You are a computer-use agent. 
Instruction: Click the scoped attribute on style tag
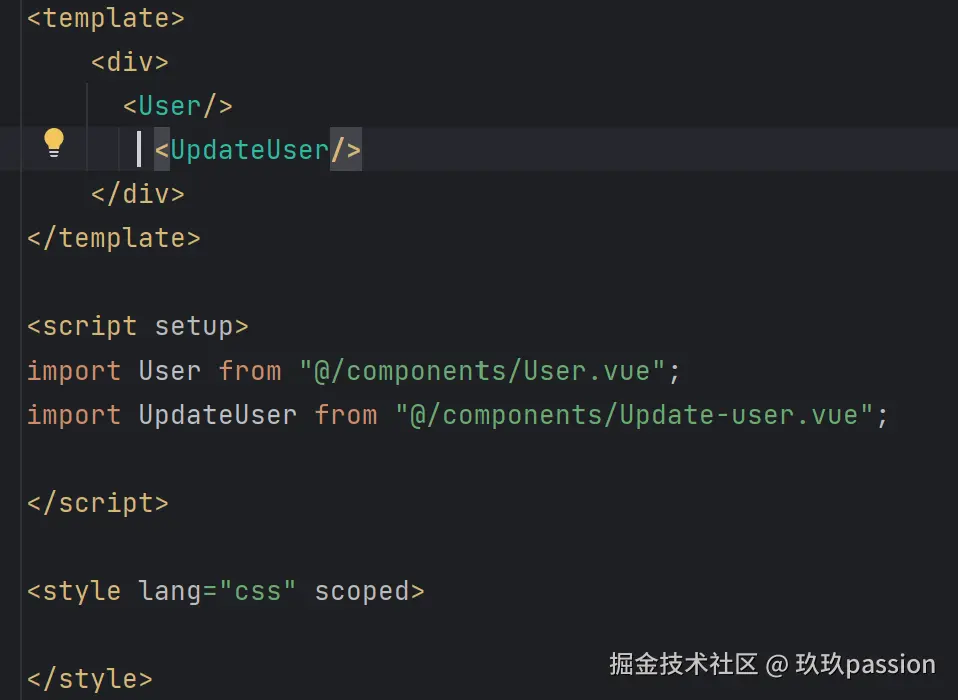coord(362,591)
